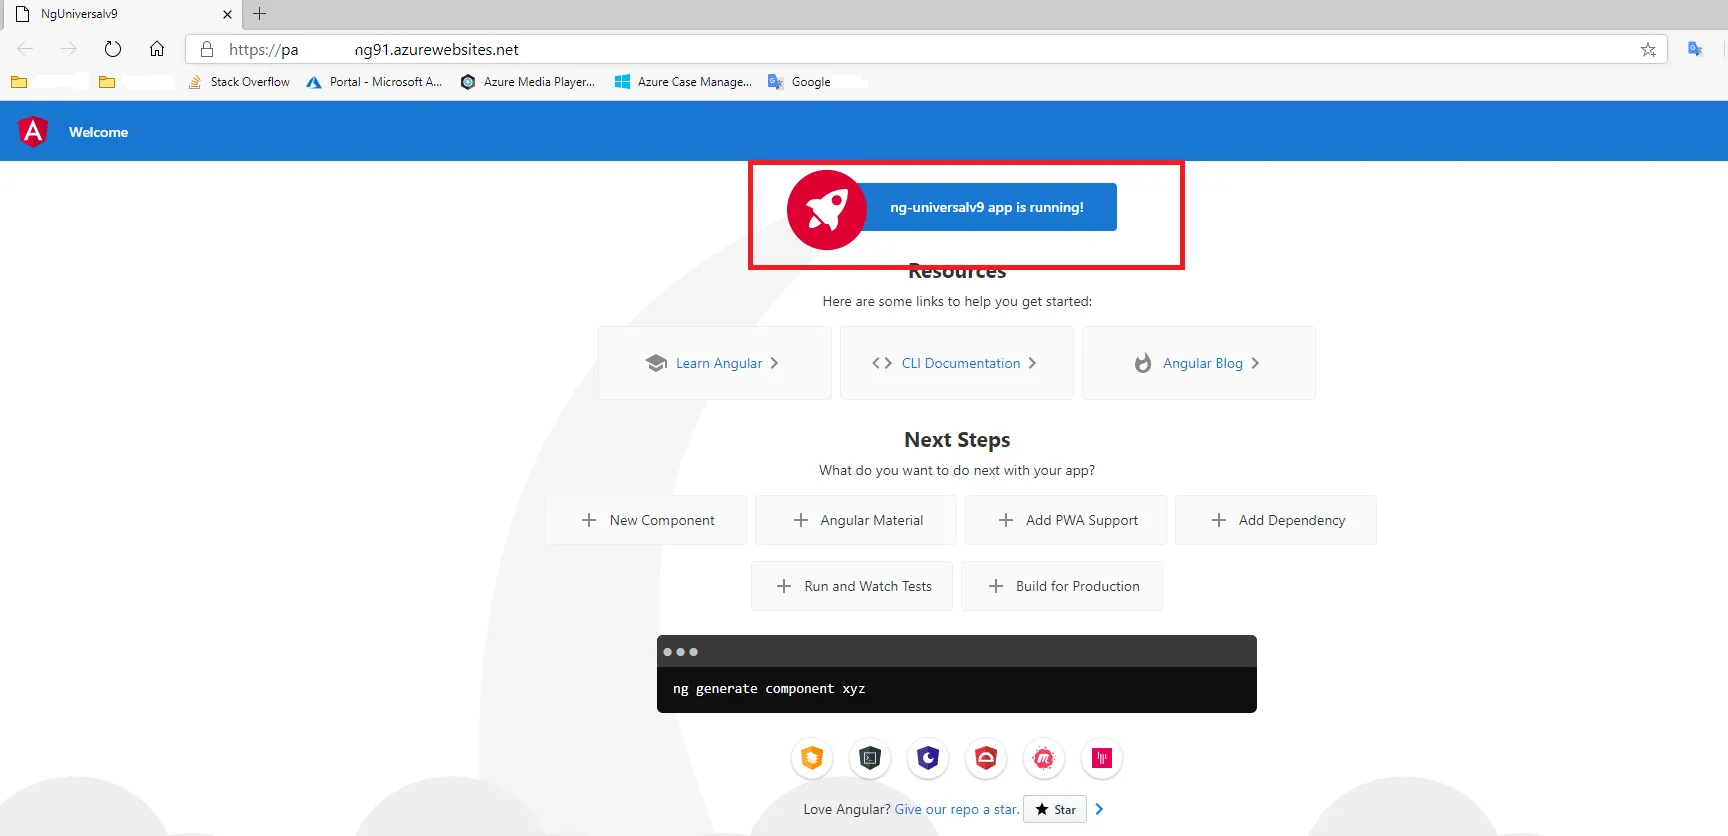Reload the page with the refresh icon

pyautogui.click(x=113, y=49)
